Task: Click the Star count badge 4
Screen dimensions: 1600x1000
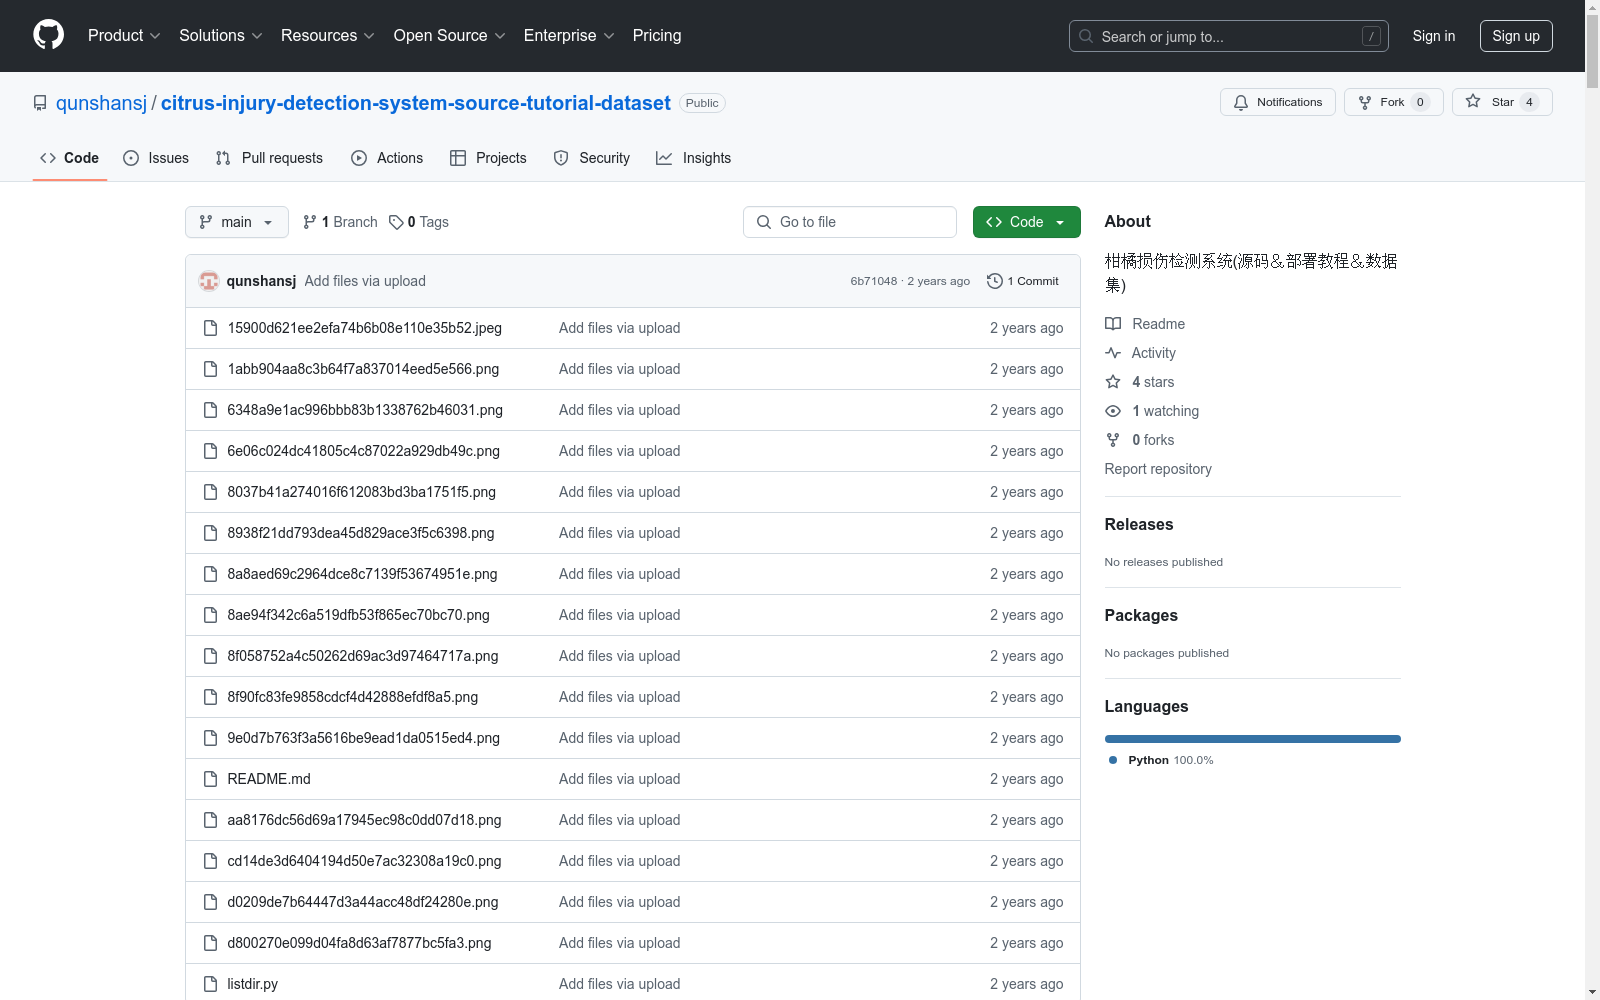Action: pyautogui.click(x=1529, y=102)
